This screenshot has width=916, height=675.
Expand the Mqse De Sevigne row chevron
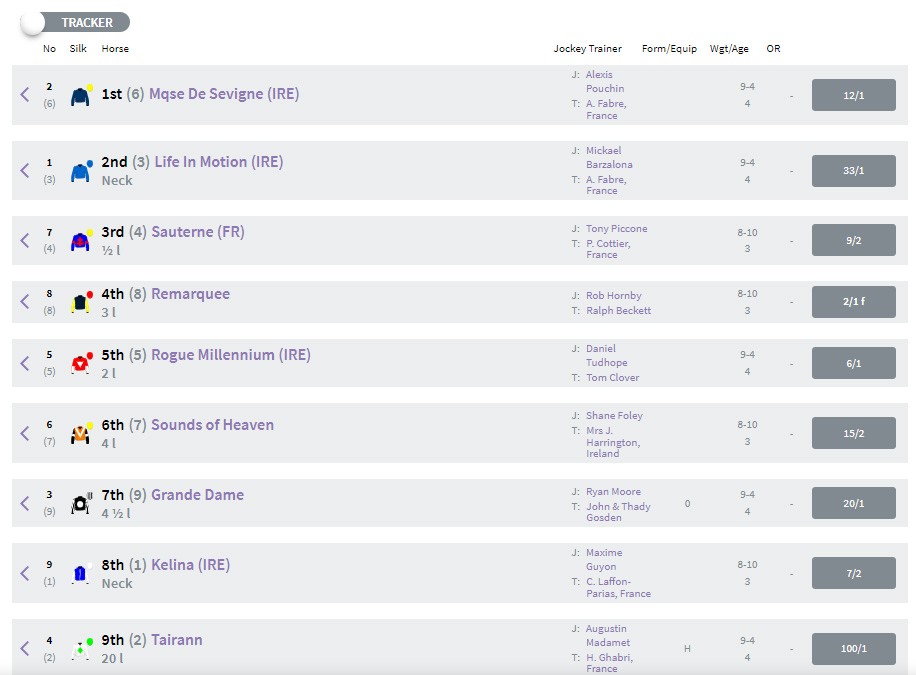25,95
